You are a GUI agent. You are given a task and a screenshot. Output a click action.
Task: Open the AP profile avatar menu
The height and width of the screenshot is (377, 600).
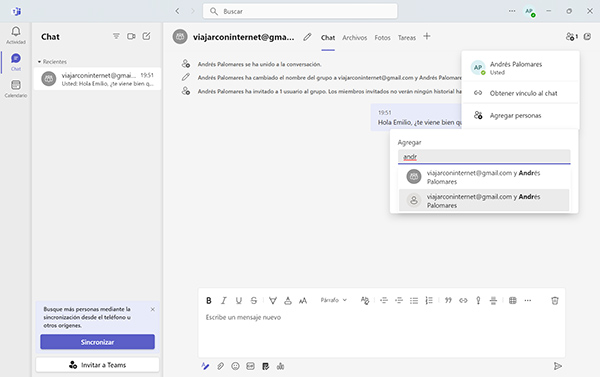[530, 11]
